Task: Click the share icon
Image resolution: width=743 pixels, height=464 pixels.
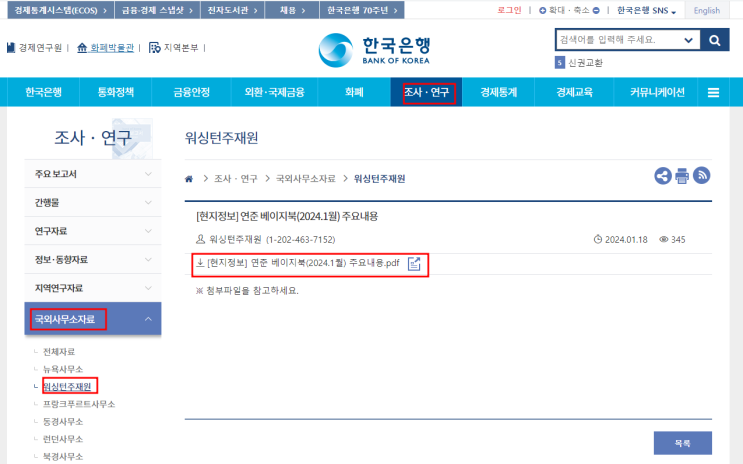Action: click(x=663, y=176)
